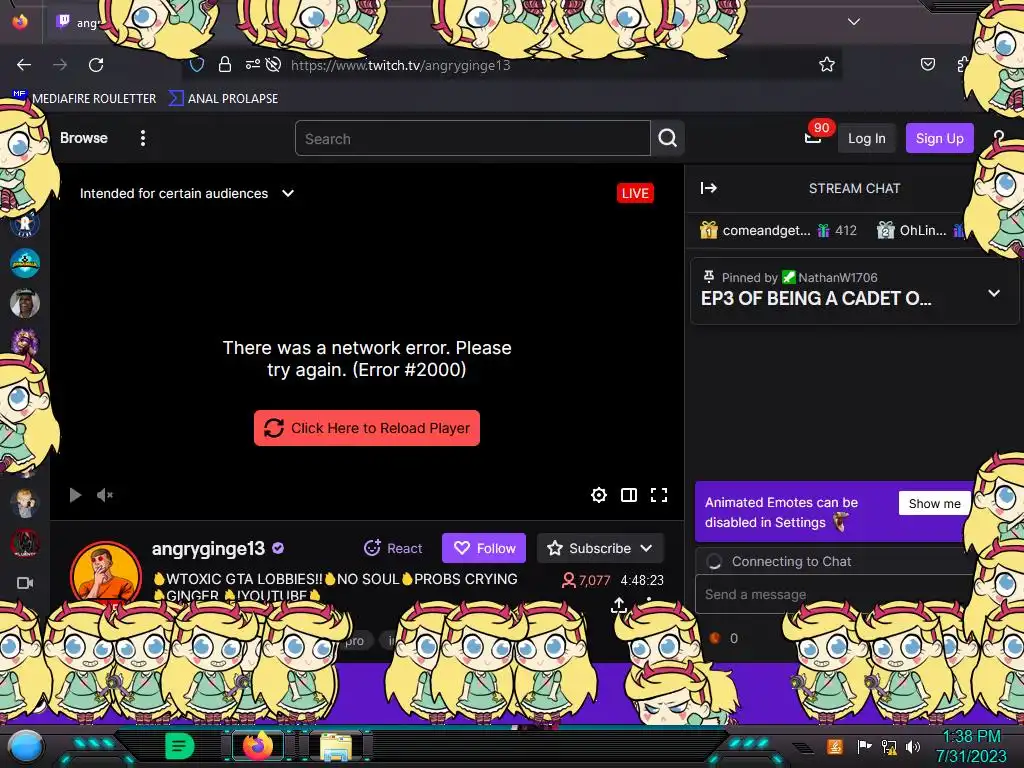
Task: Open top gifter comeandget... entry
Action: (778, 231)
